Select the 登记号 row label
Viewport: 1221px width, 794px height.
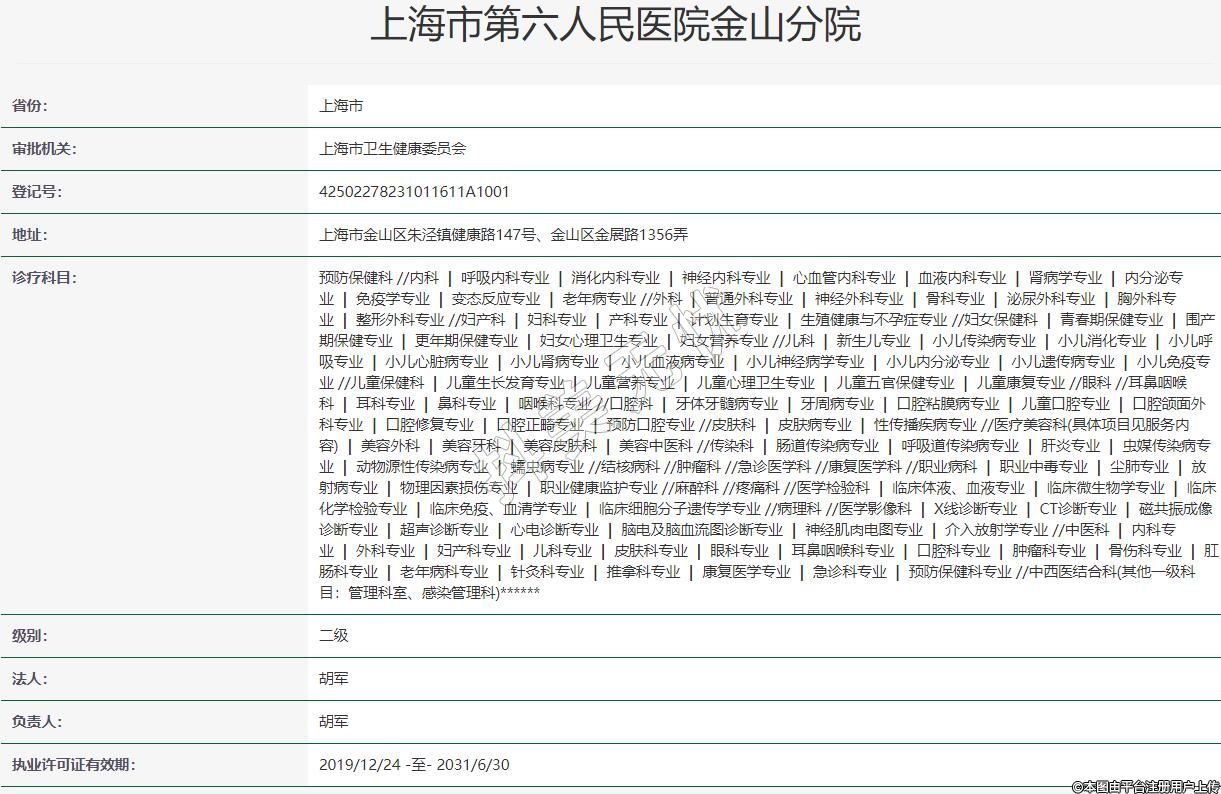(36, 192)
